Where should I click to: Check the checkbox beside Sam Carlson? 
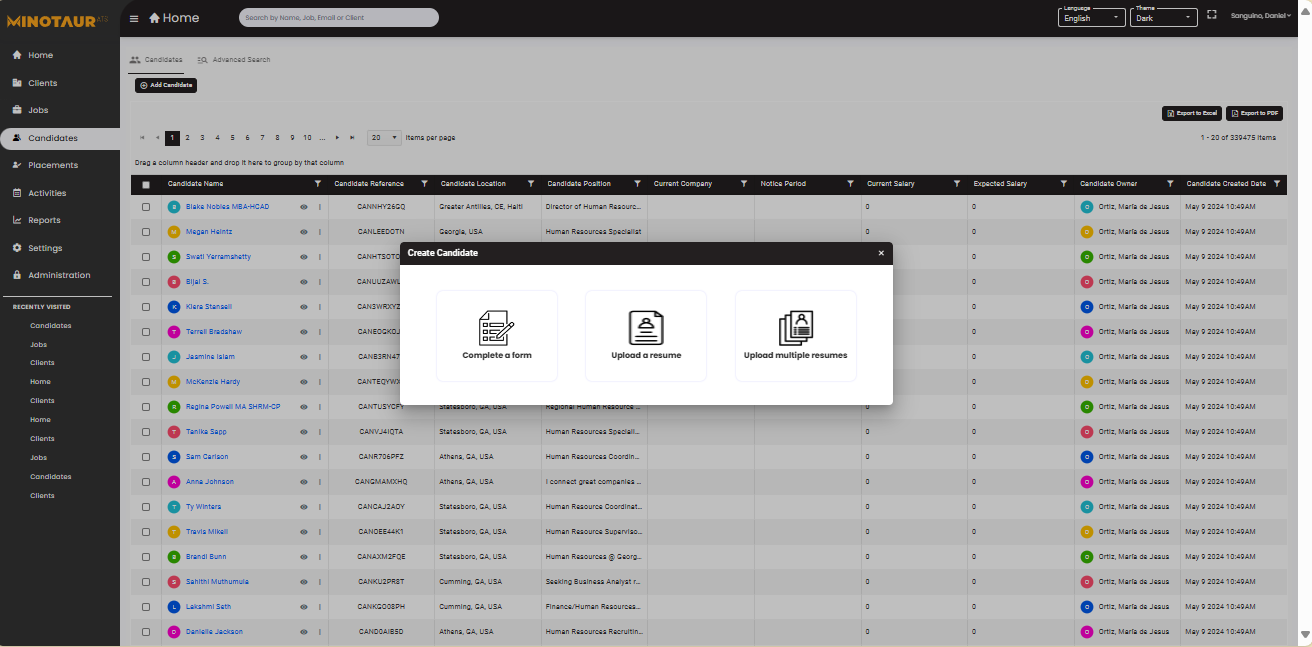(x=145, y=456)
